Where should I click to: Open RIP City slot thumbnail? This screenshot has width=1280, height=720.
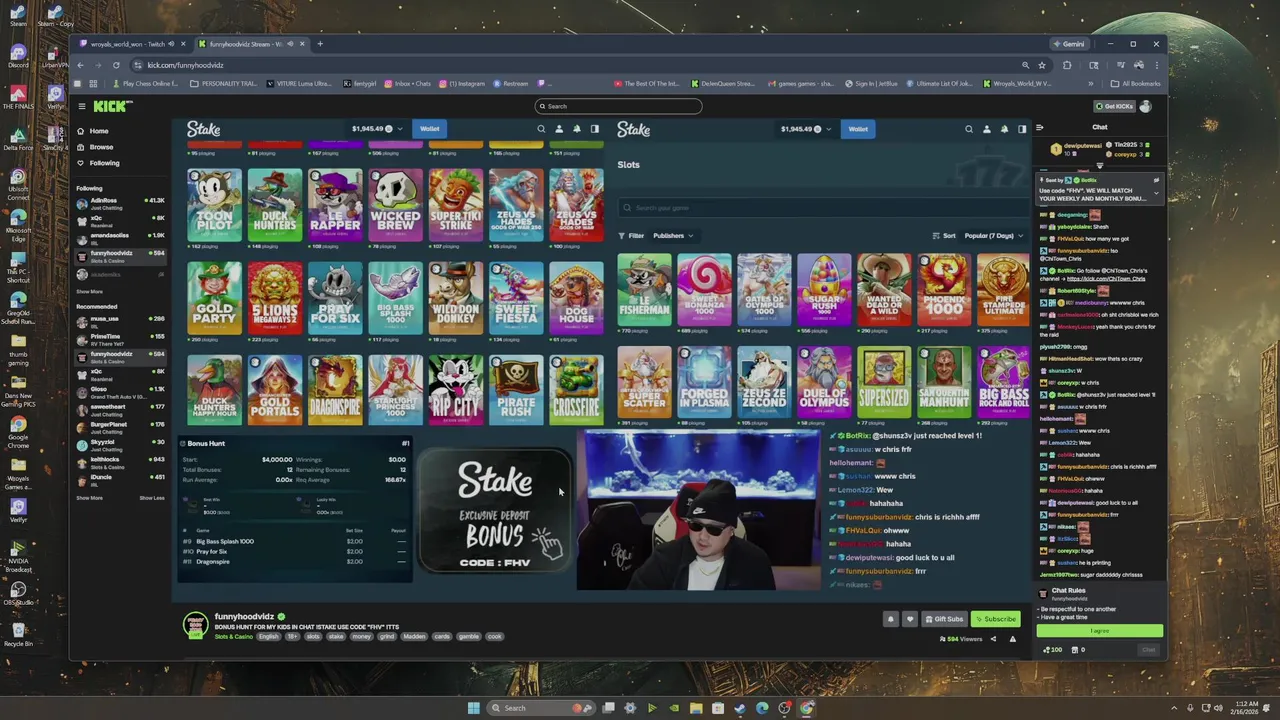(456, 390)
